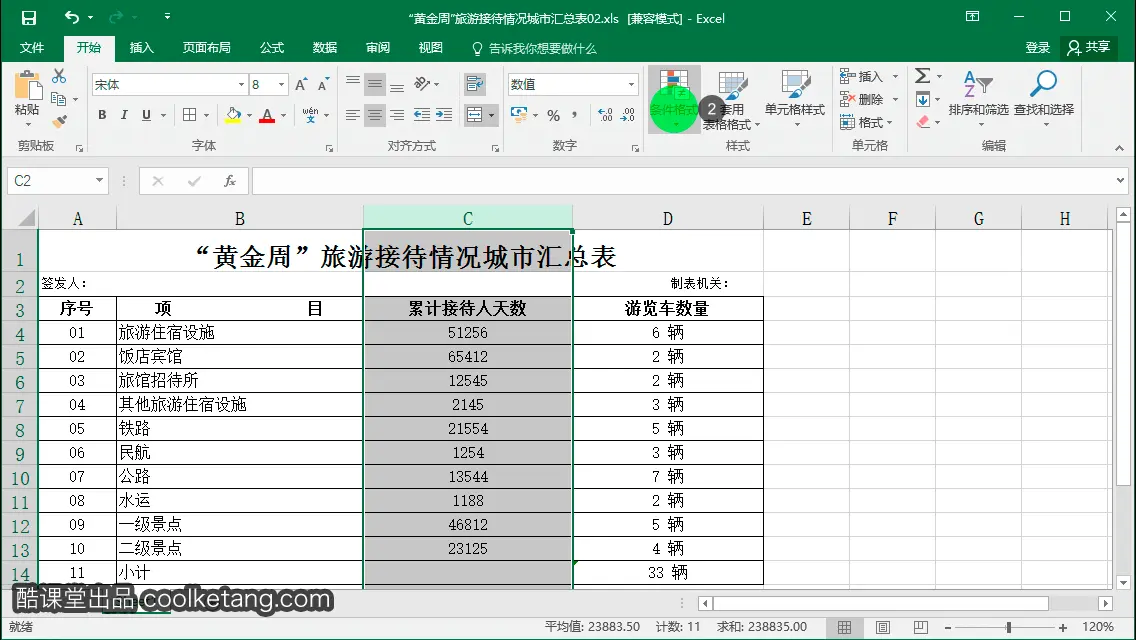
Task: Click the zoom slider handle
Action: pos(1008,627)
